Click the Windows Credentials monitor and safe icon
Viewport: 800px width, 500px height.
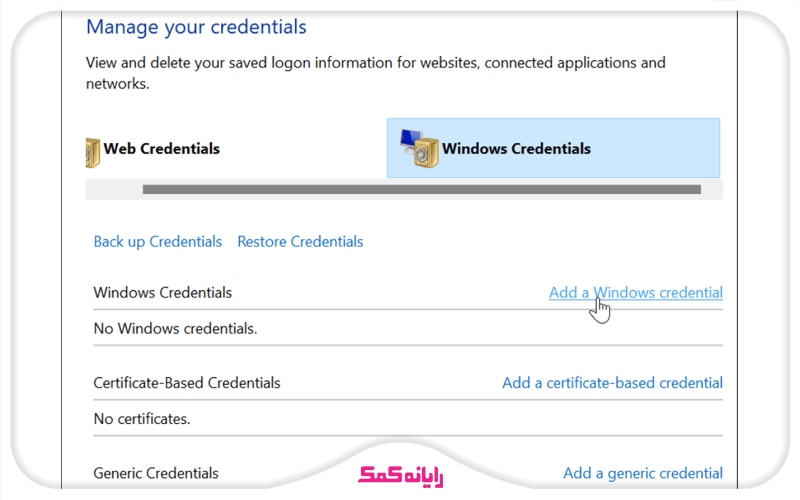(x=419, y=149)
